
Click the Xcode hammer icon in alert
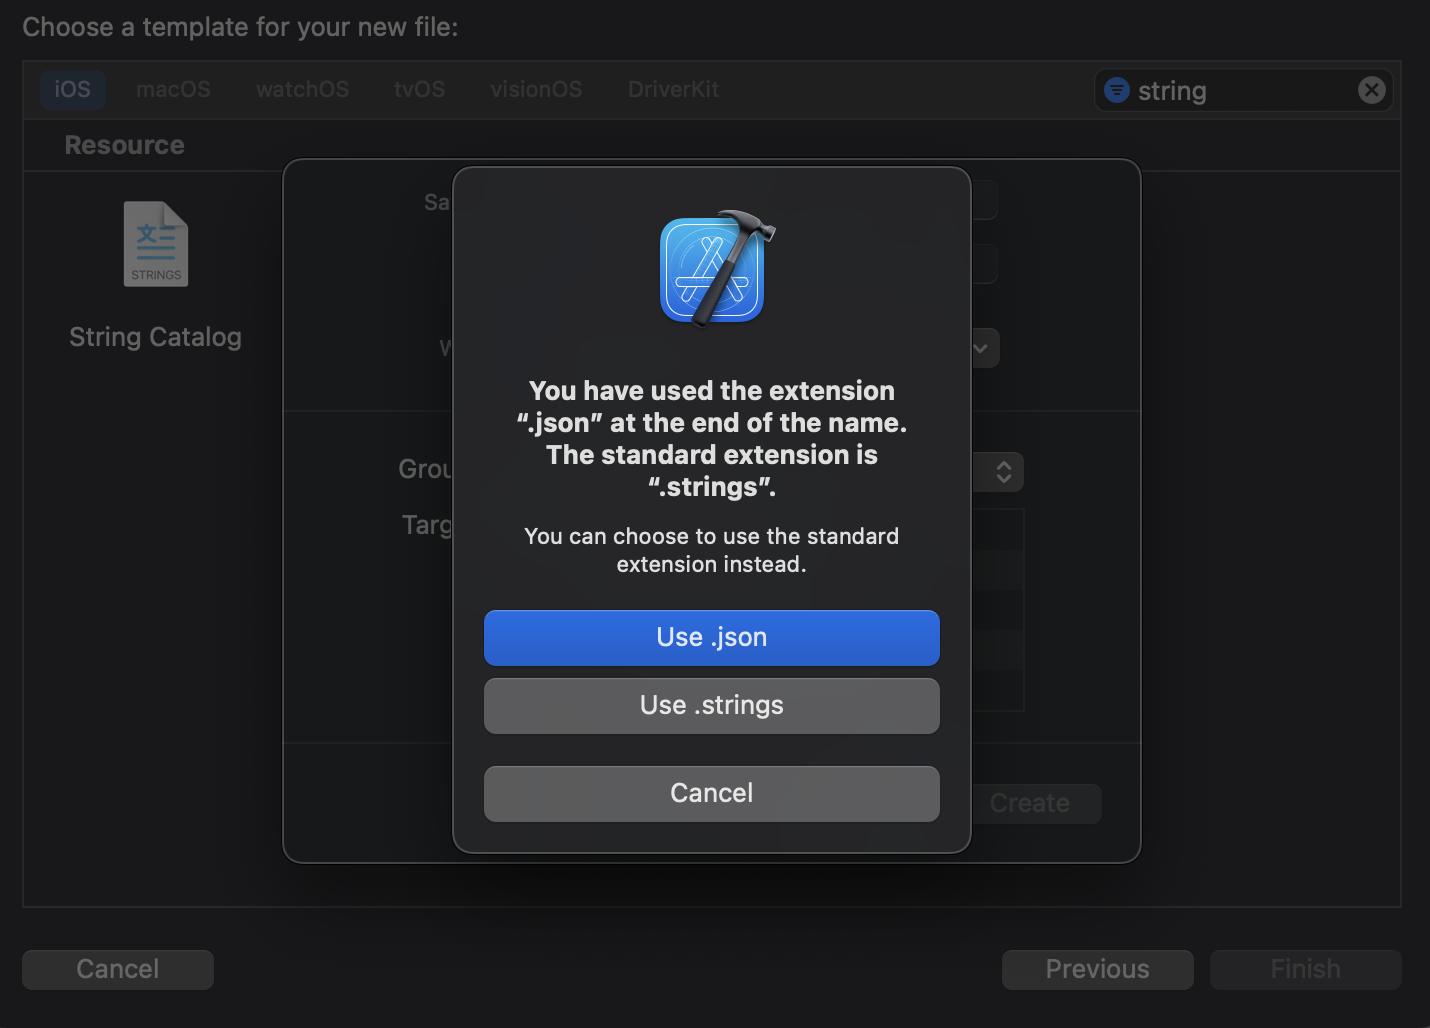pos(717,268)
